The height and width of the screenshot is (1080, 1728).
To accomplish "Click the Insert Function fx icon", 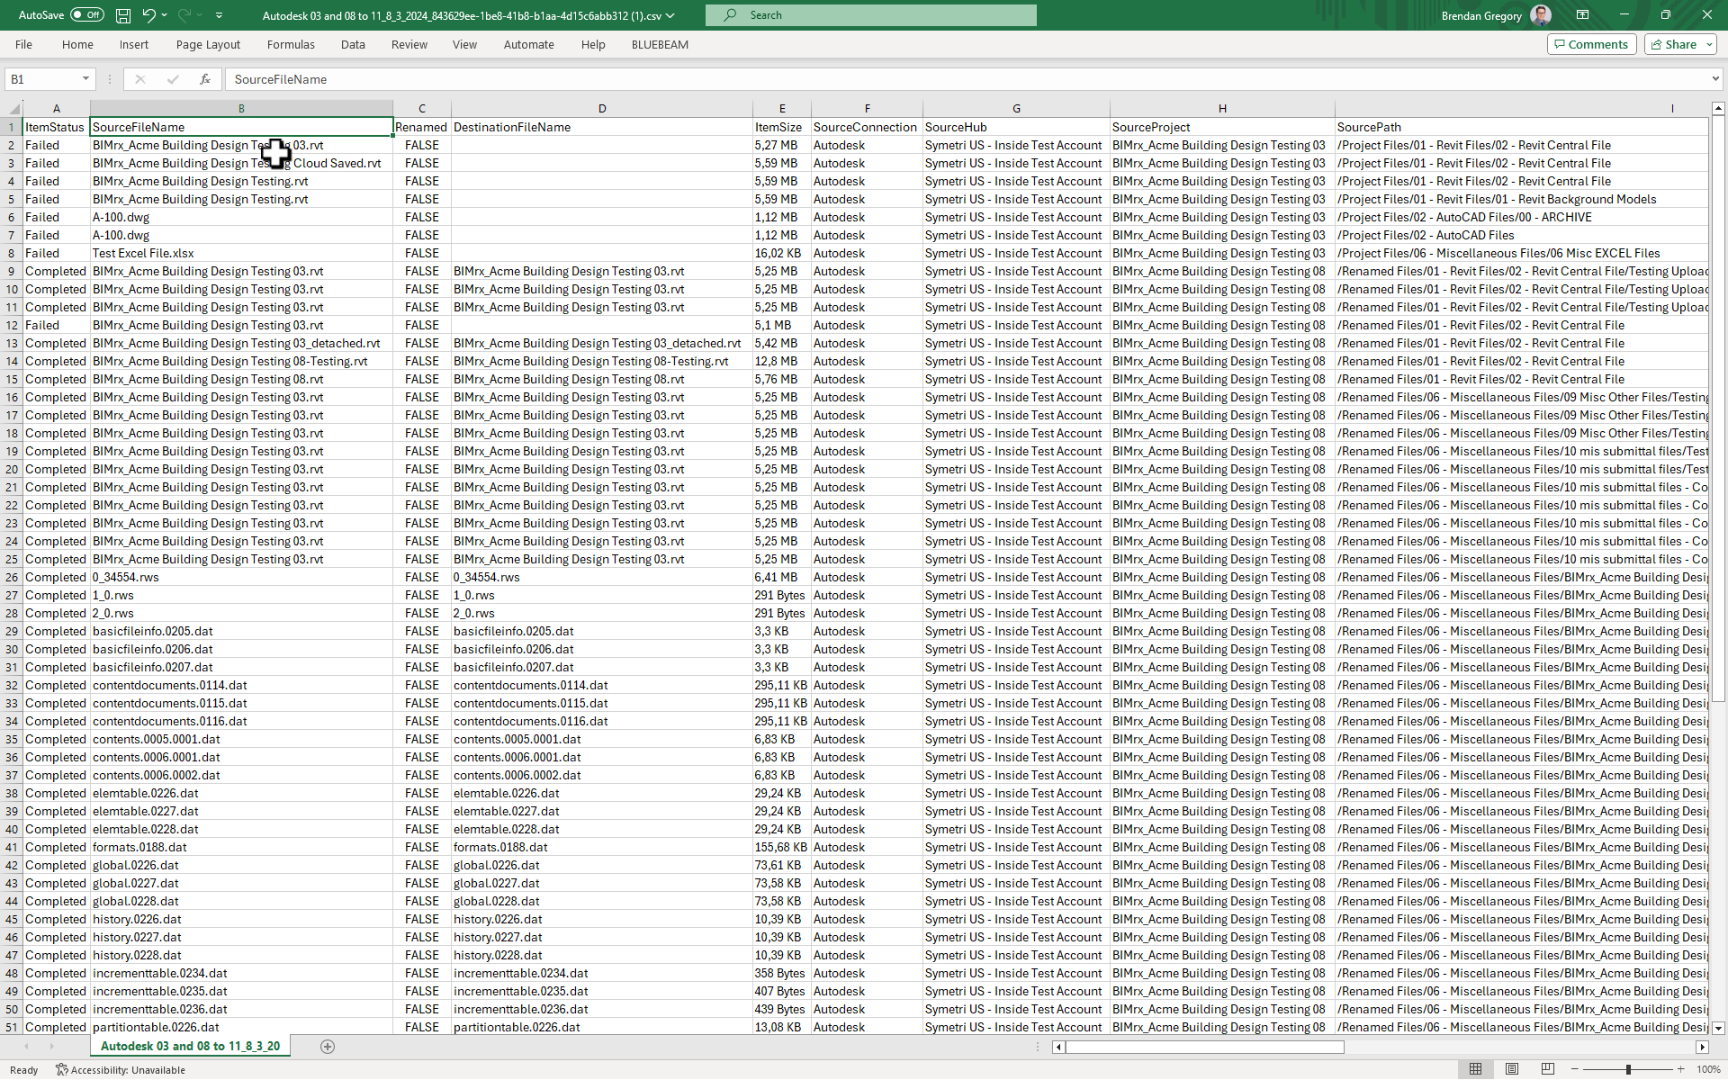I will pos(205,79).
